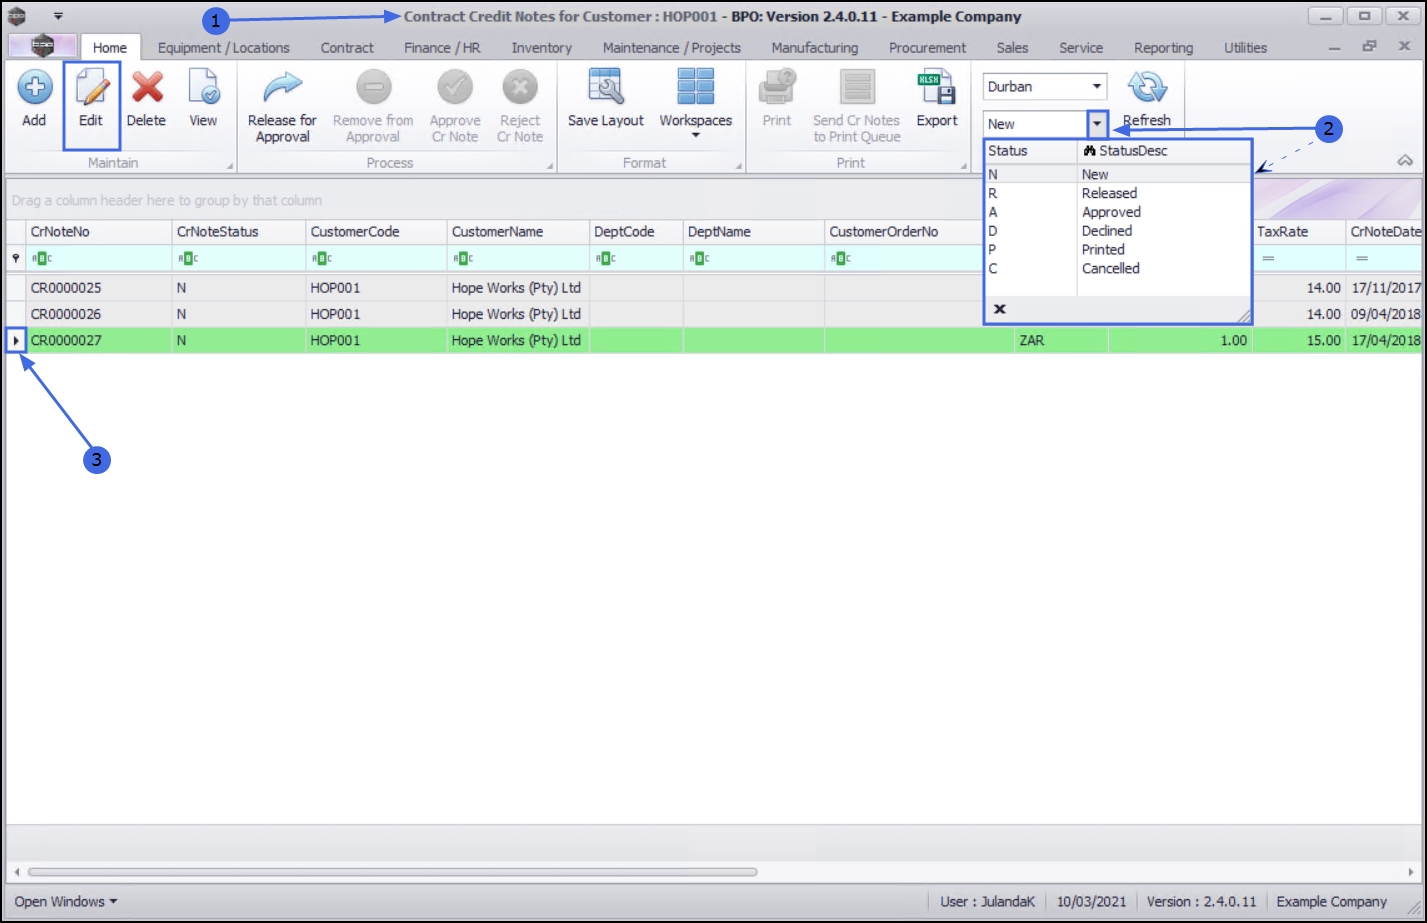Viewport: 1427px width, 923px height.
Task: Collapse the ribbon with the chevron
Action: (1405, 161)
